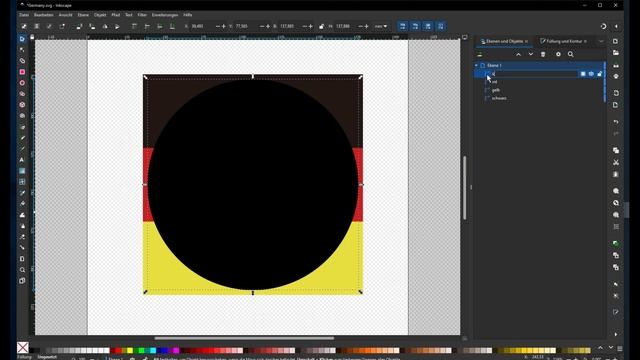Click the no-color X swatch

point(23,348)
